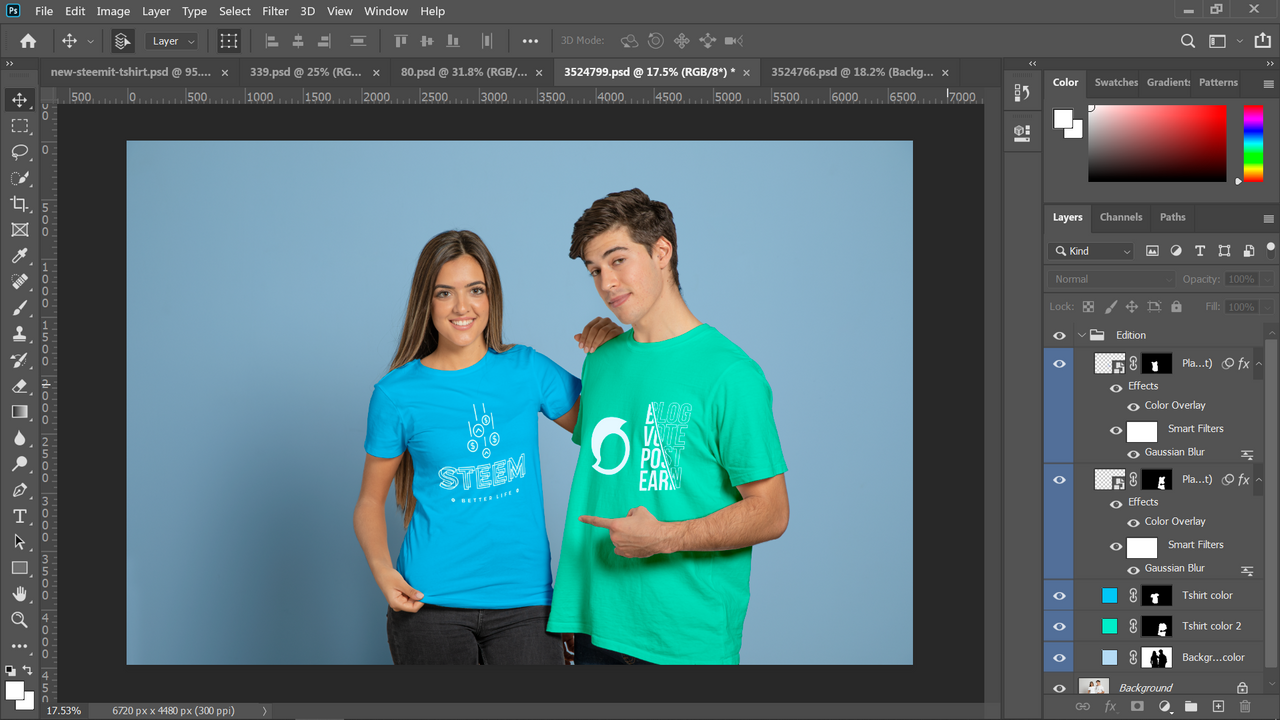Select the Rectangle shape tool
The height and width of the screenshot is (720, 1280).
click(19, 568)
